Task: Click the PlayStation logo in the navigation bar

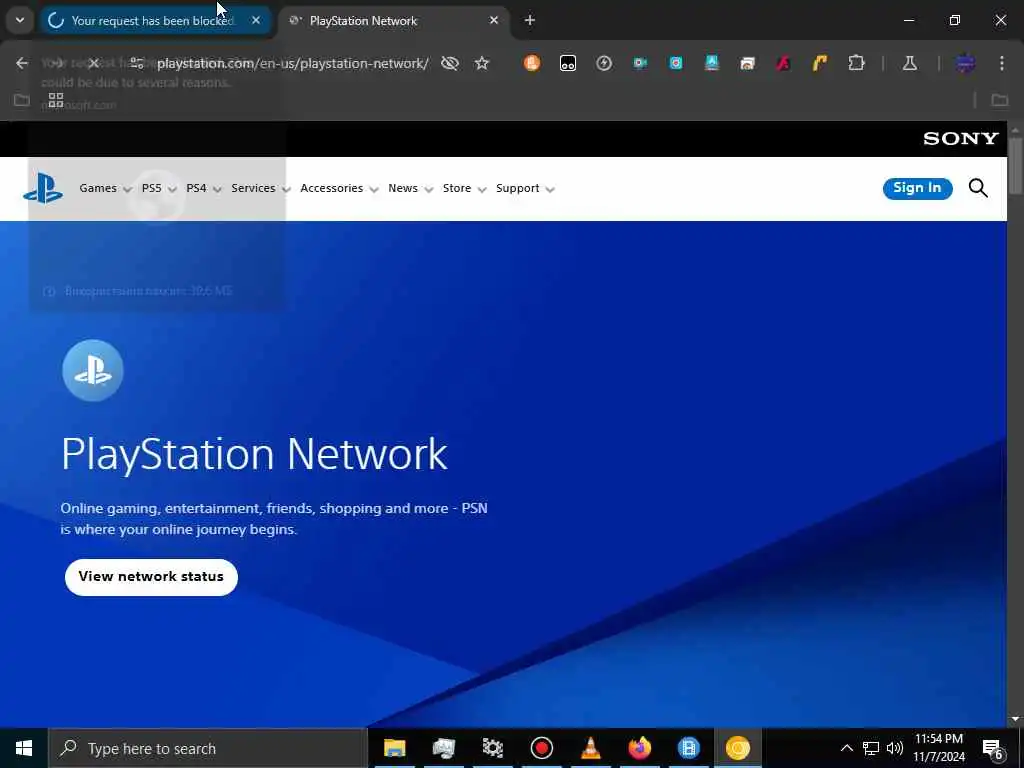Action: point(43,188)
